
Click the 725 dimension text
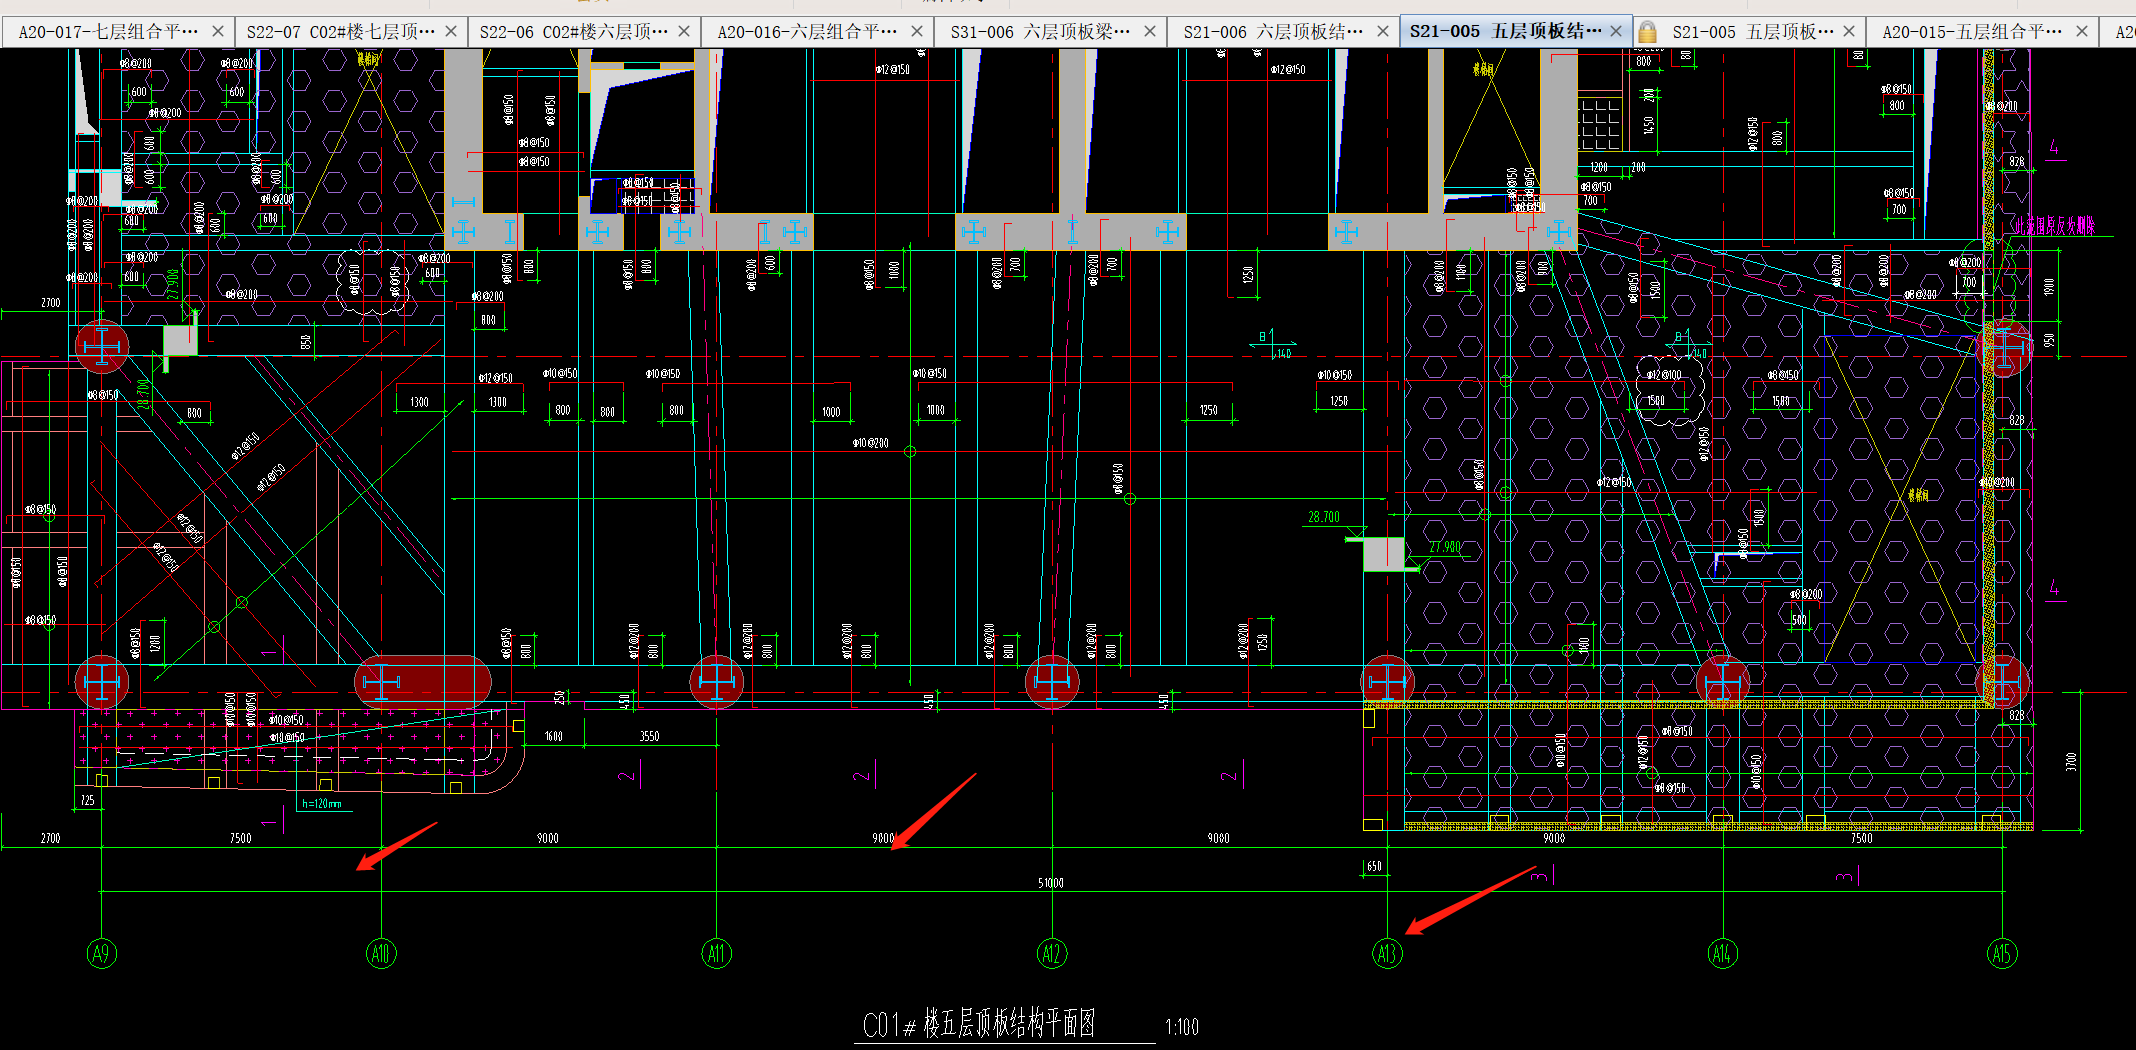pos(88,800)
